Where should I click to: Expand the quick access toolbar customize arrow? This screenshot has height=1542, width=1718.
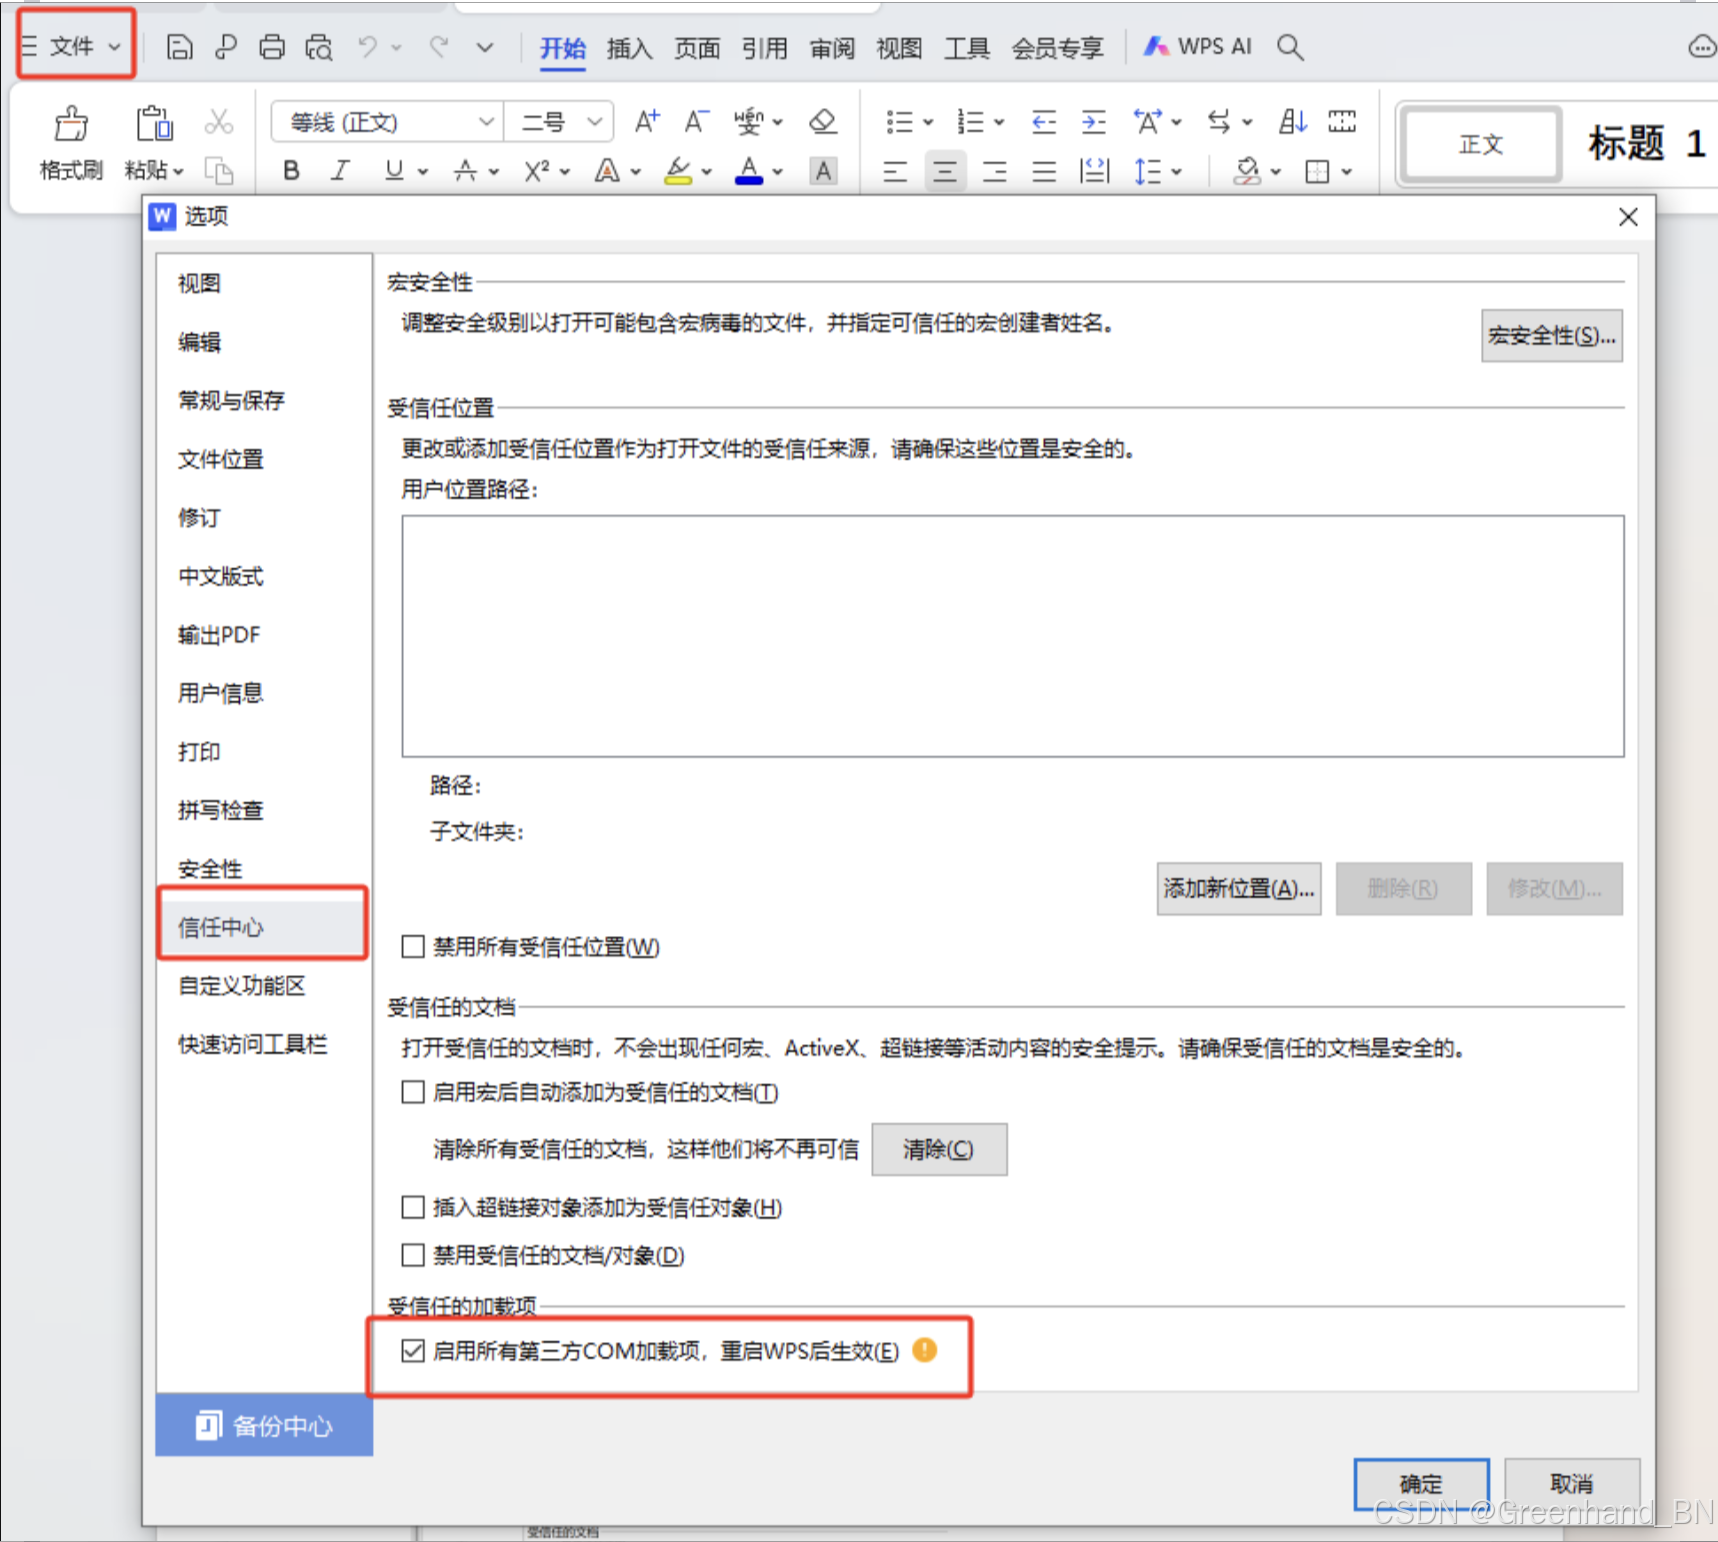(485, 47)
